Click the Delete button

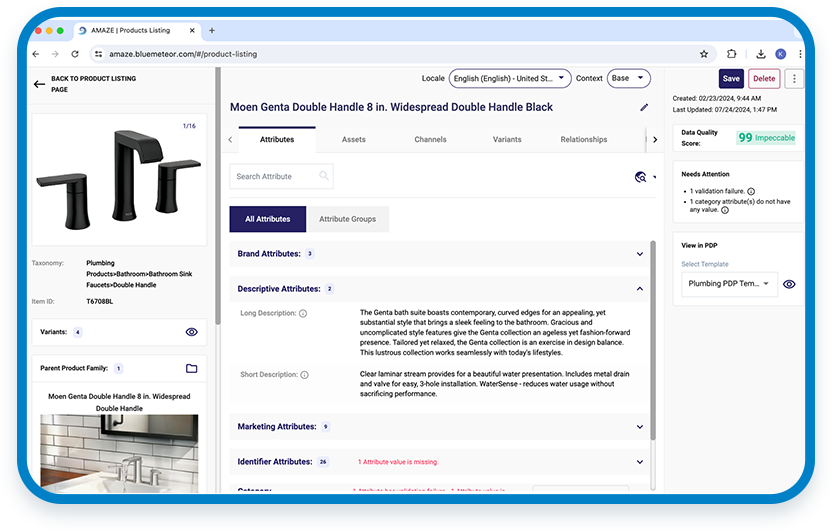click(x=764, y=79)
